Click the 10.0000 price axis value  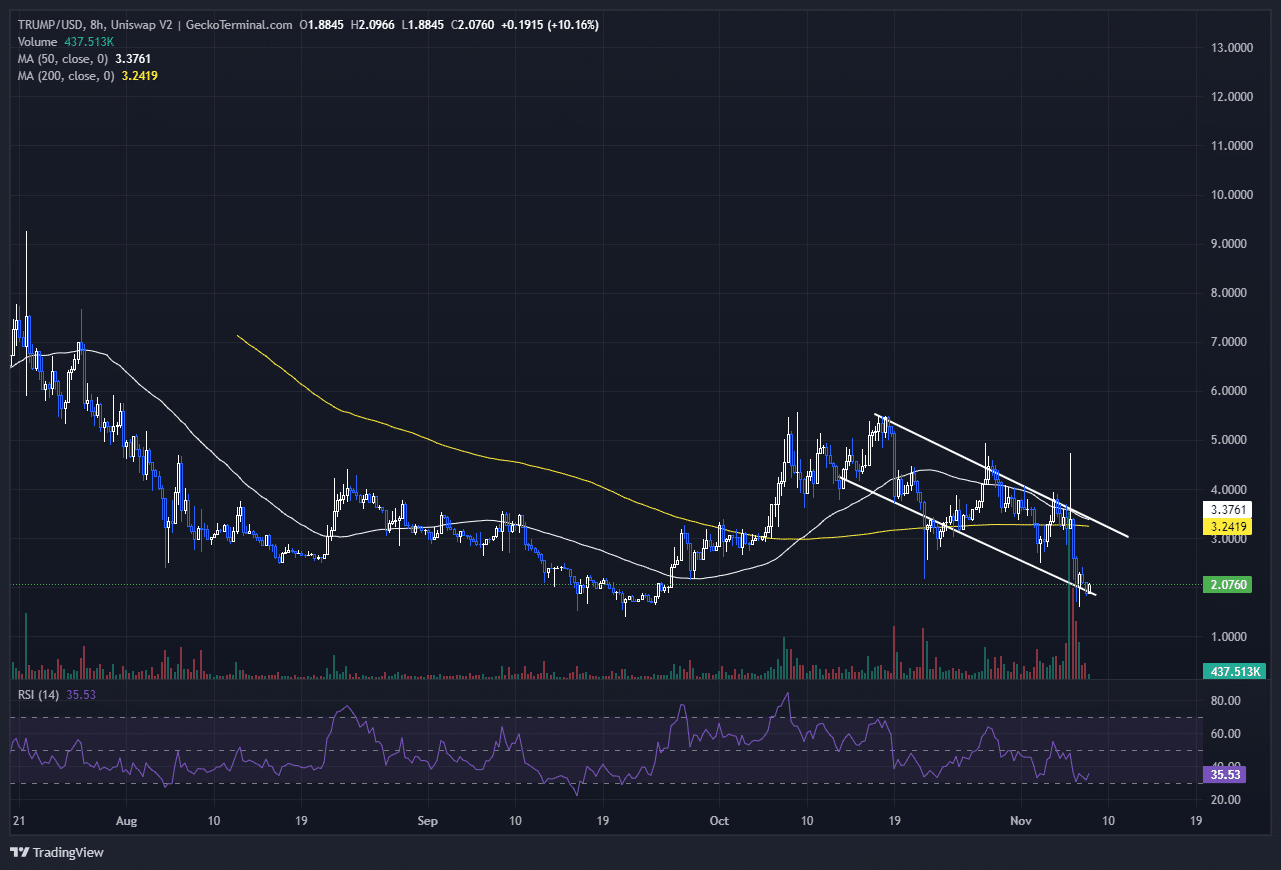tap(1230, 195)
